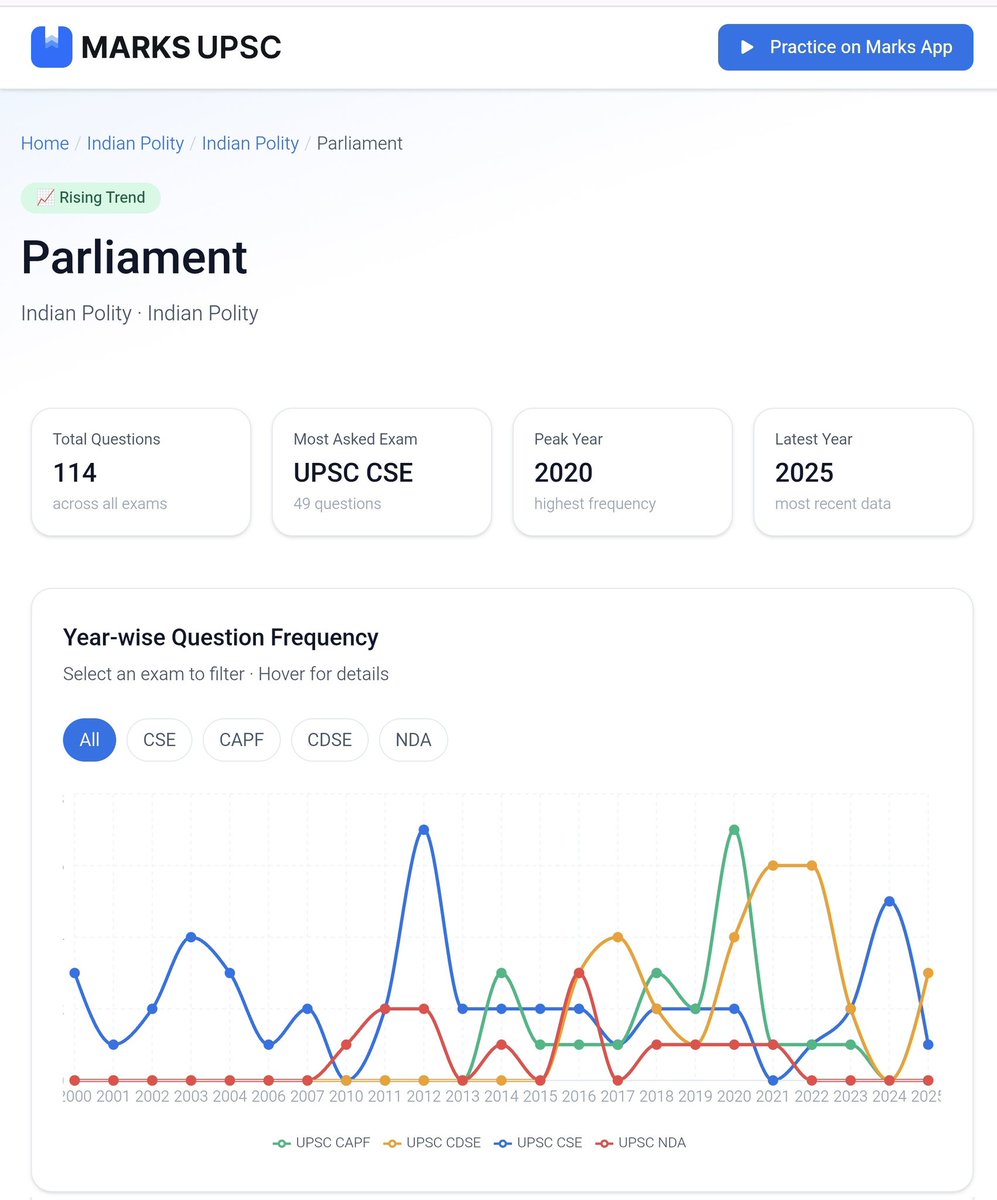This screenshot has height=1200, width=997.
Task: Toggle UPSC CDSE legend entry
Action: coord(433,1142)
